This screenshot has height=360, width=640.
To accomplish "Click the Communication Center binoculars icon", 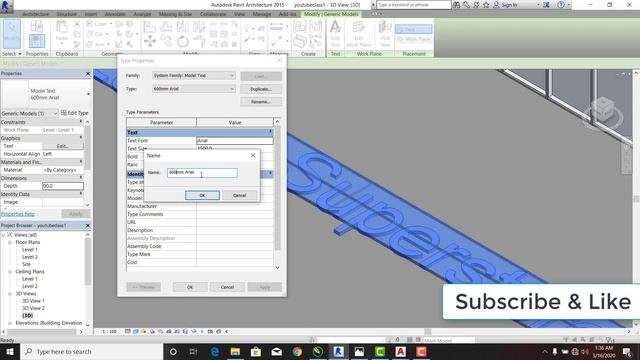I will click(x=456, y=5).
